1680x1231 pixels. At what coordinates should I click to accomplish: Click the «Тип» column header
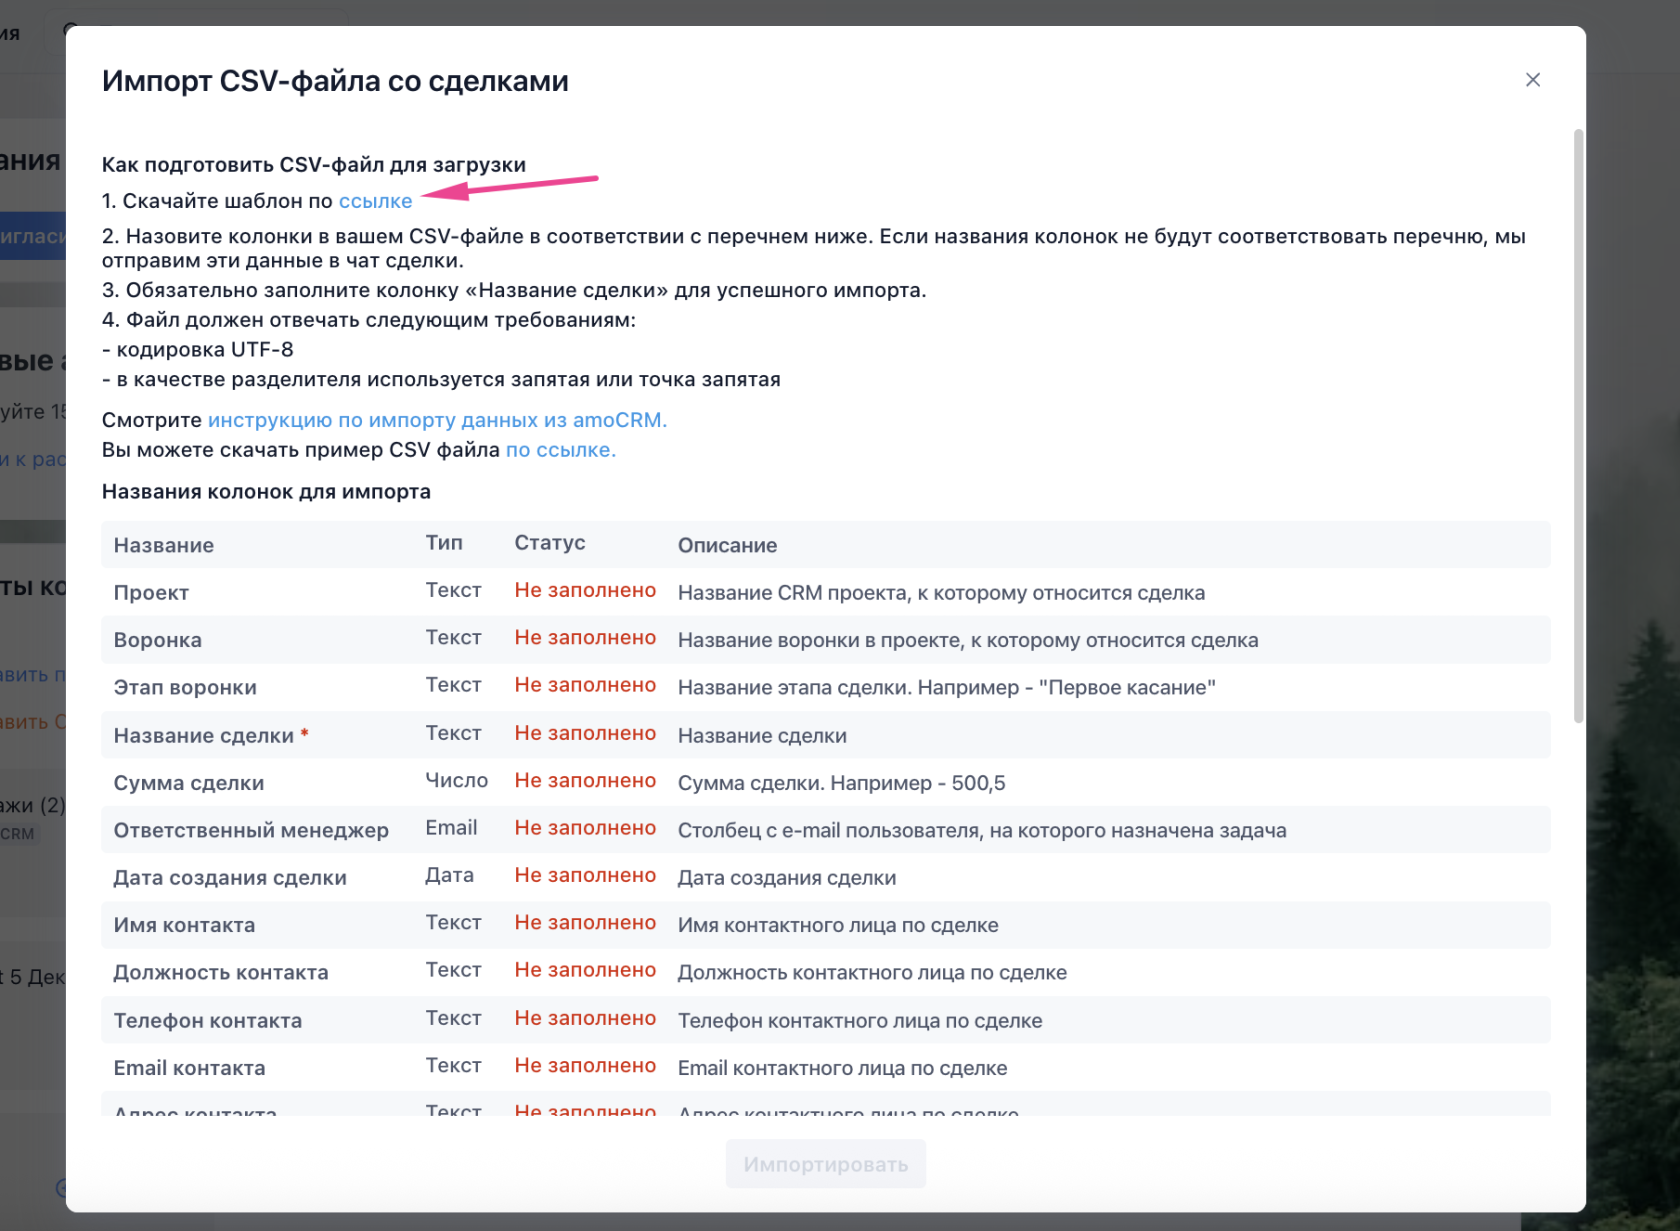[x=444, y=543]
